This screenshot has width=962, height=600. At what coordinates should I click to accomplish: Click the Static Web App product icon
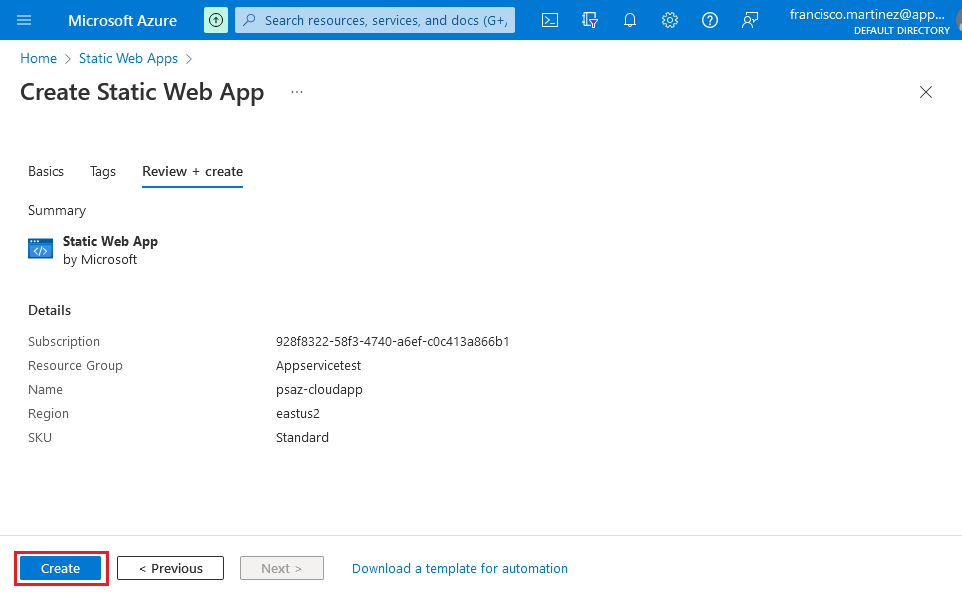pos(40,250)
